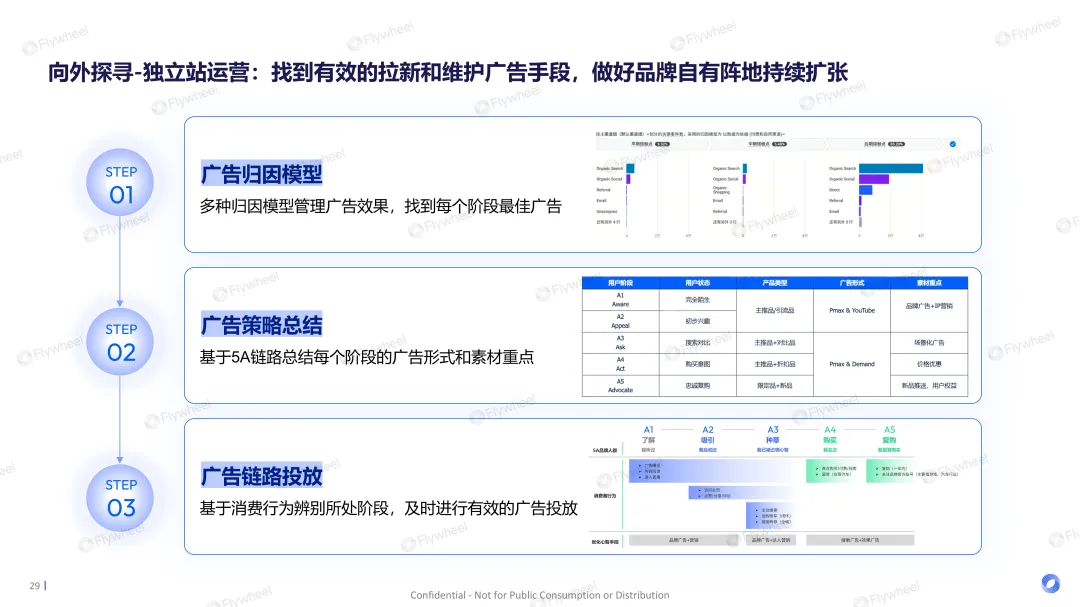Select the Pmax & Demand table cell
The height and width of the screenshot is (607, 1080).
851,364
